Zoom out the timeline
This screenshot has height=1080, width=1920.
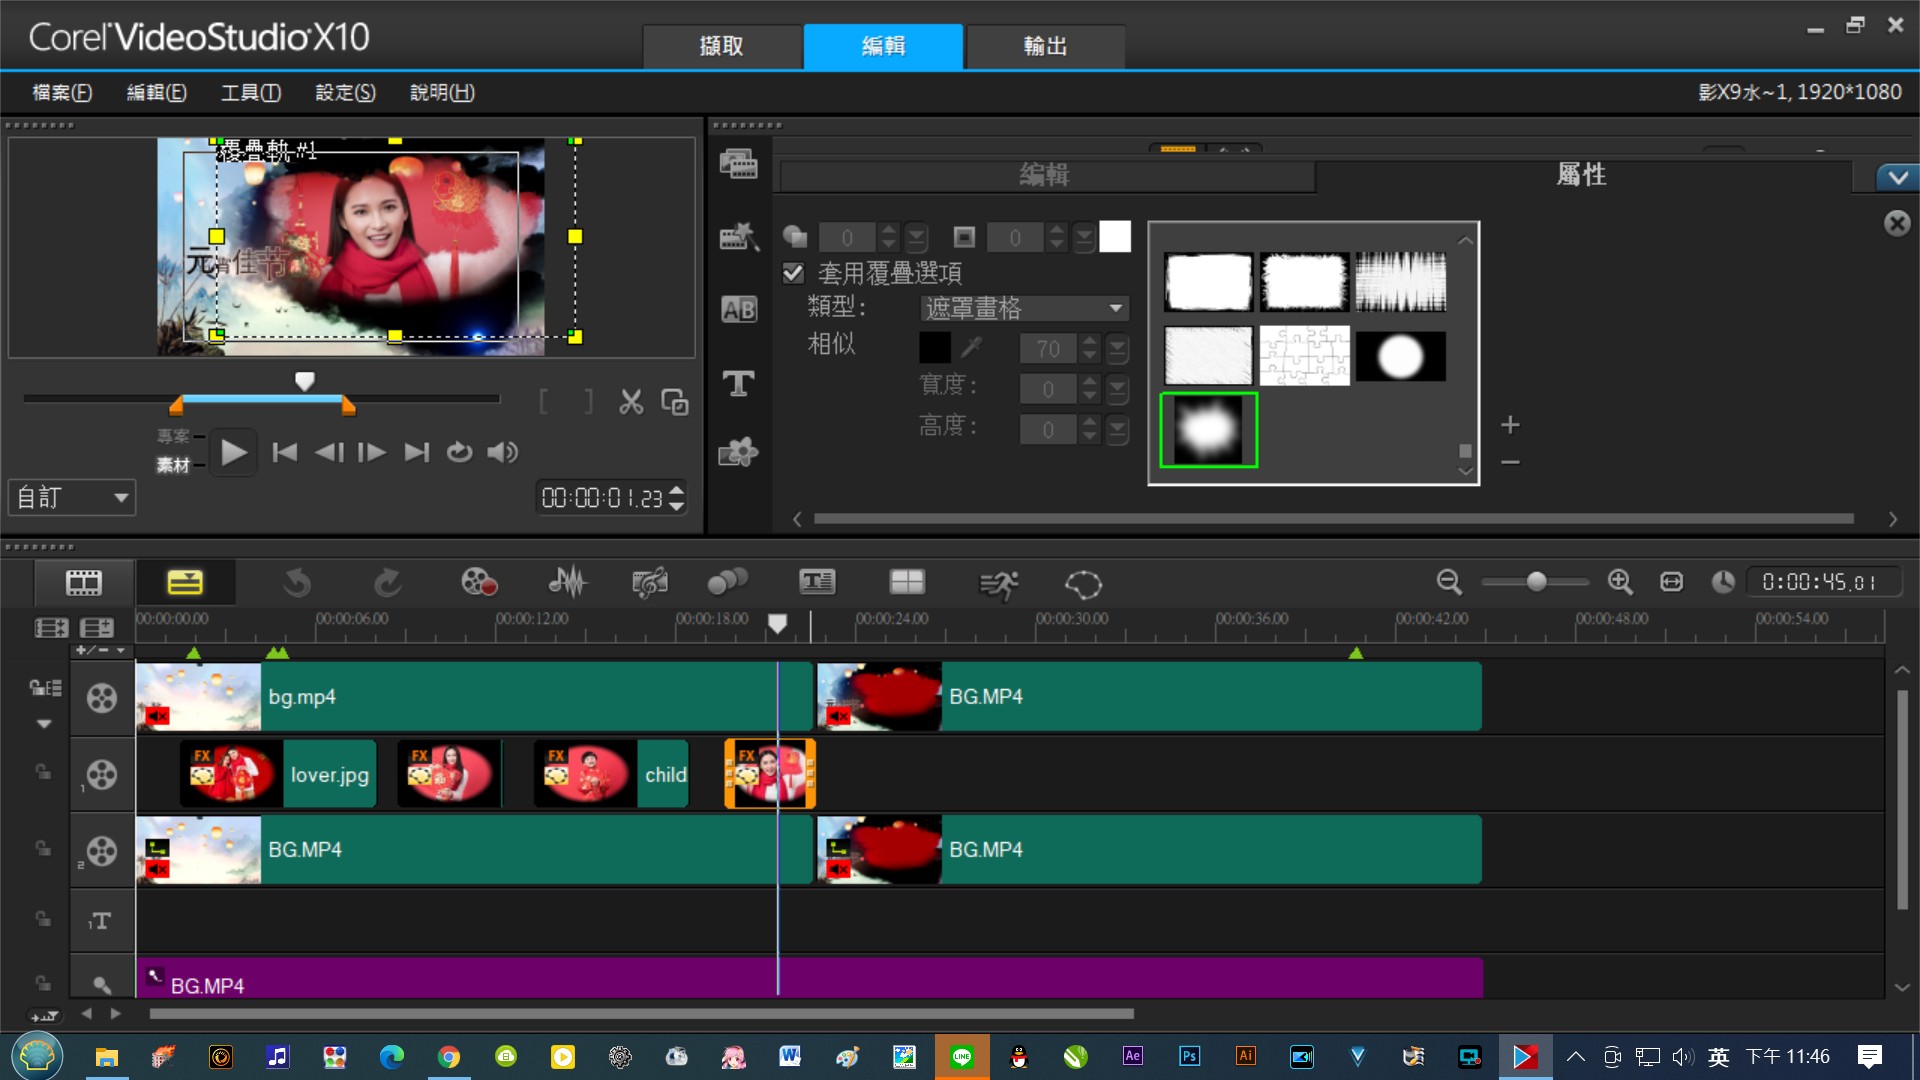click(1449, 582)
